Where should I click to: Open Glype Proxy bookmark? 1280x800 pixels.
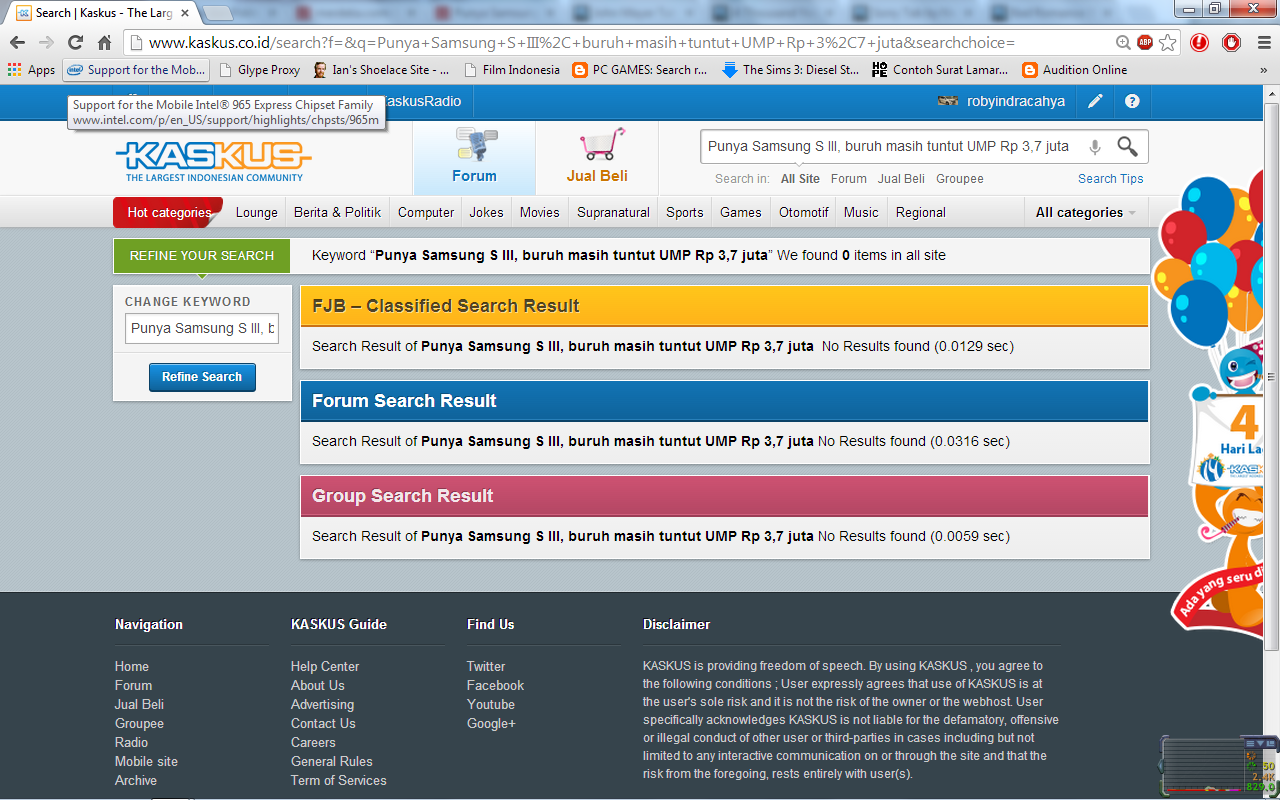(x=258, y=70)
